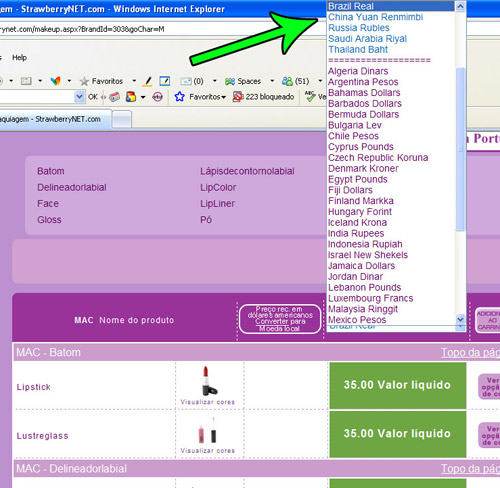
Task: Open the Help menu
Action: point(19,57)
